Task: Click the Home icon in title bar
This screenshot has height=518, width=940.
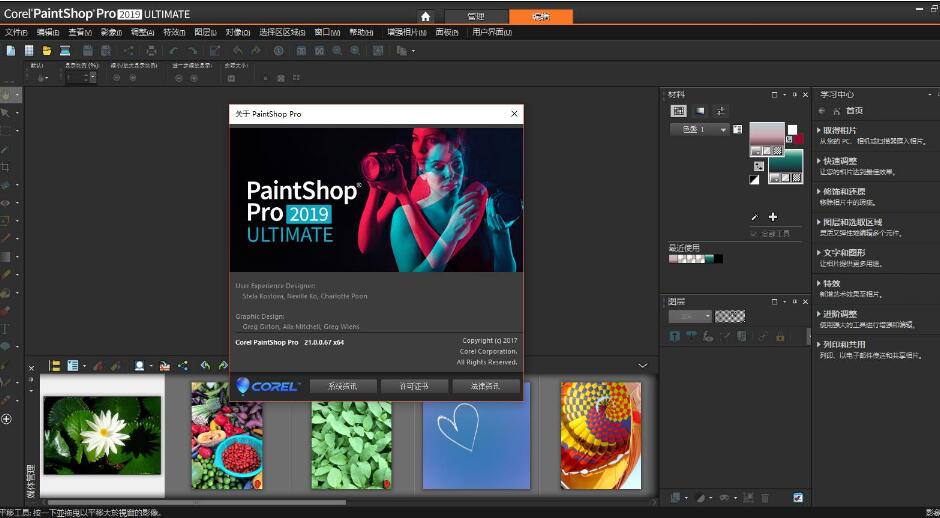Action: pos(426,16)
